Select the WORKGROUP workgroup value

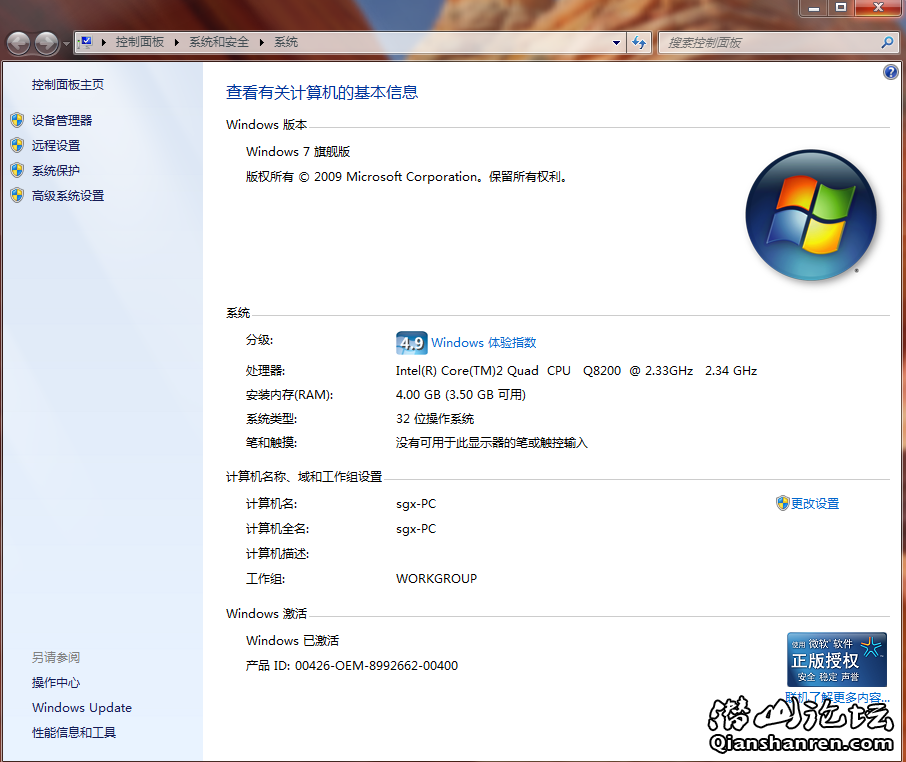436,579
